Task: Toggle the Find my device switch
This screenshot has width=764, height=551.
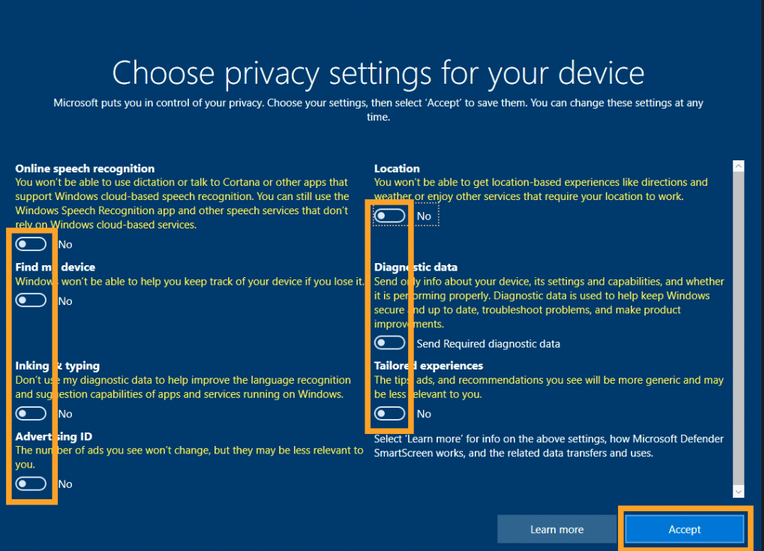Action: click(31, 301)
